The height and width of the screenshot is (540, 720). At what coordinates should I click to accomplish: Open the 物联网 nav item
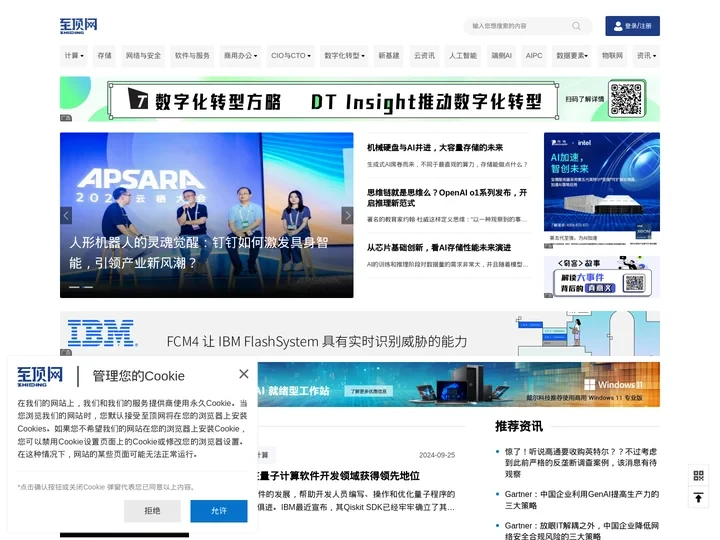[x=612, y=56]
